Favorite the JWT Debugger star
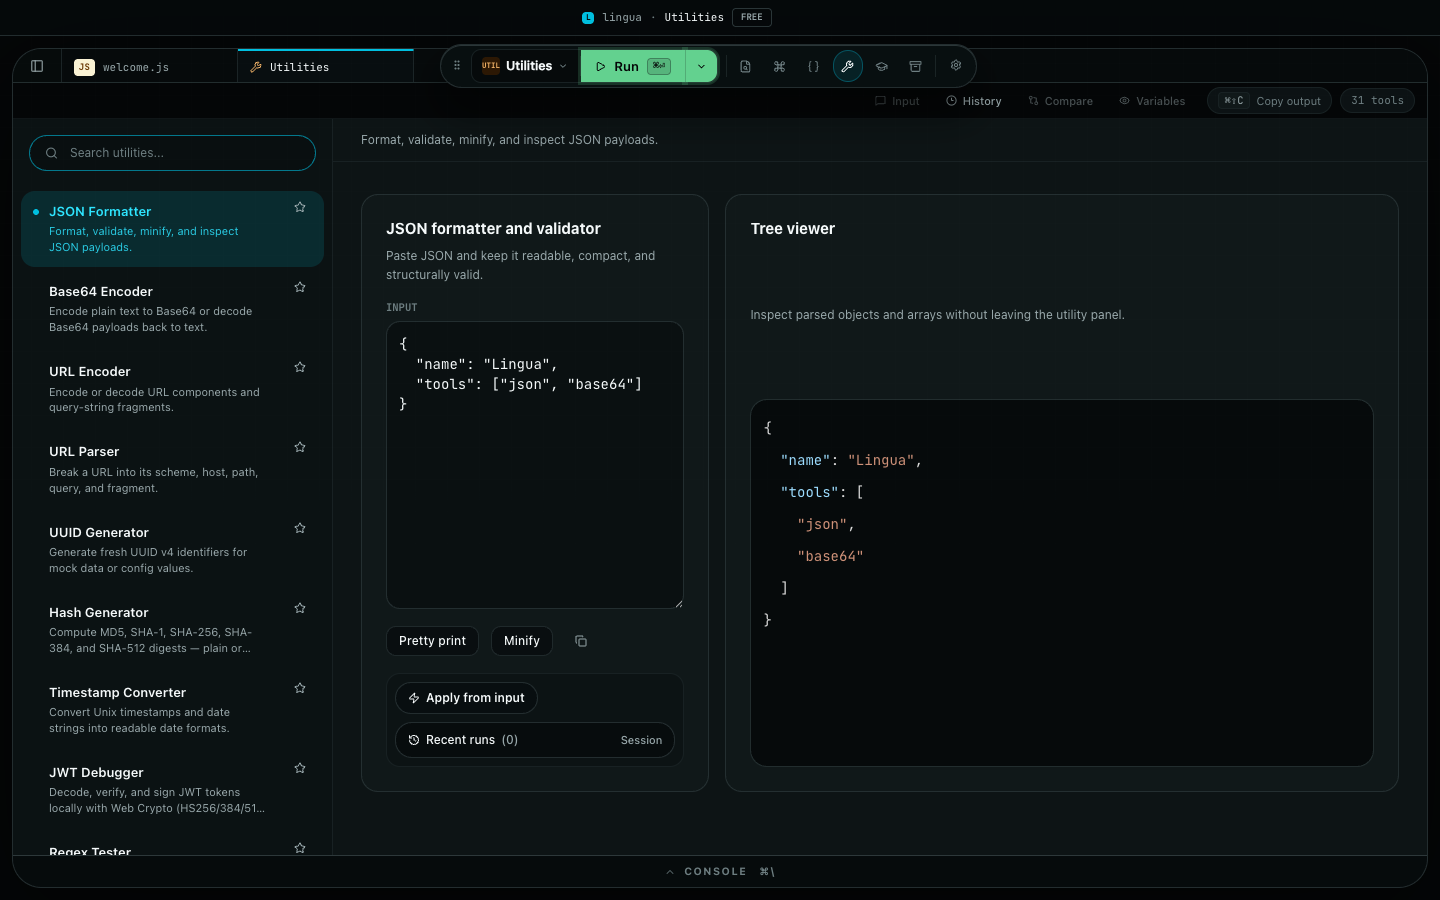This screenshot has width=1440, height=900. pos(300,768)
